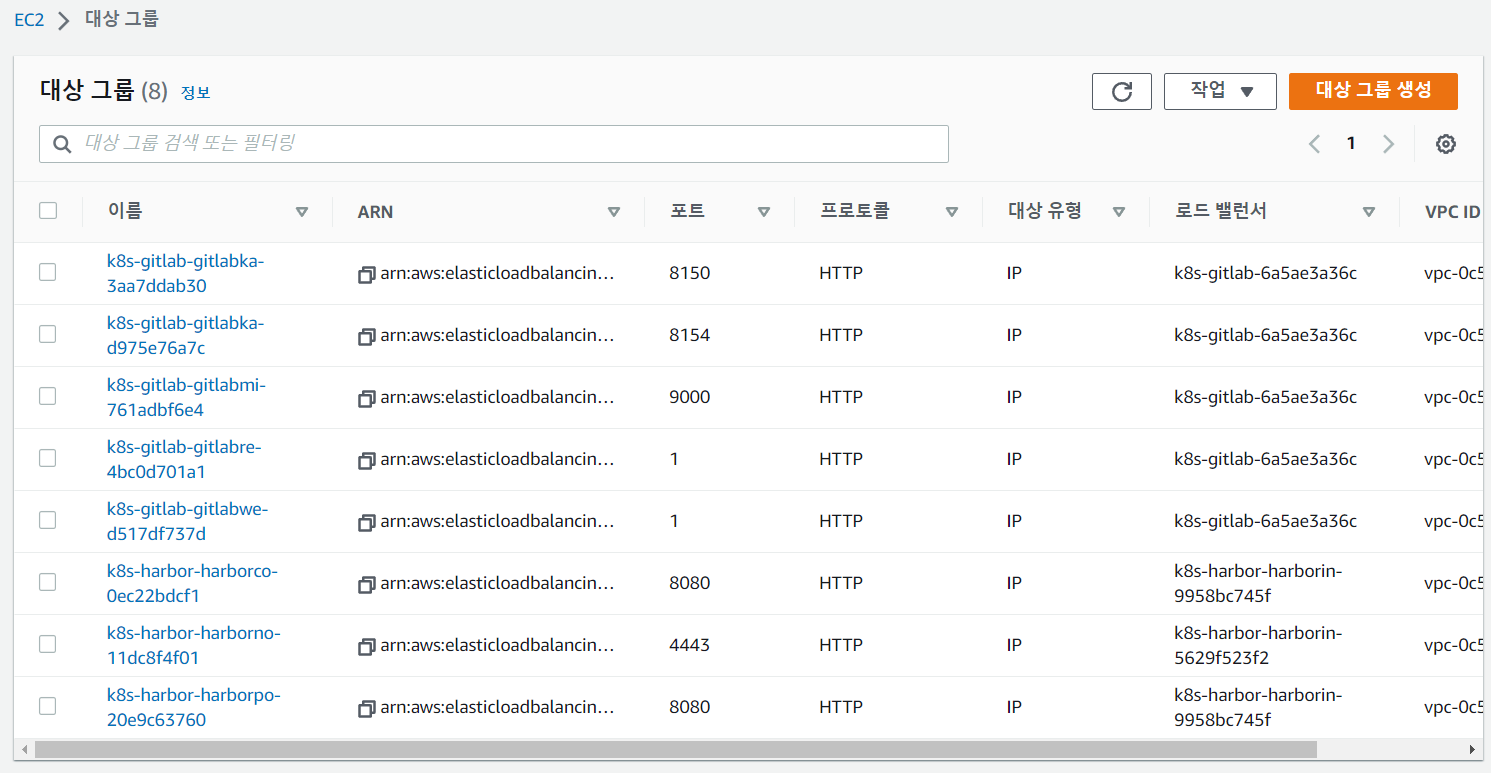The height and width of the screenshot is (773, 1491).
Task: Check the k8s-harbor-harborco-0ec22bdcf1 row
Action: pyautogui.click(x=48, y=582)
